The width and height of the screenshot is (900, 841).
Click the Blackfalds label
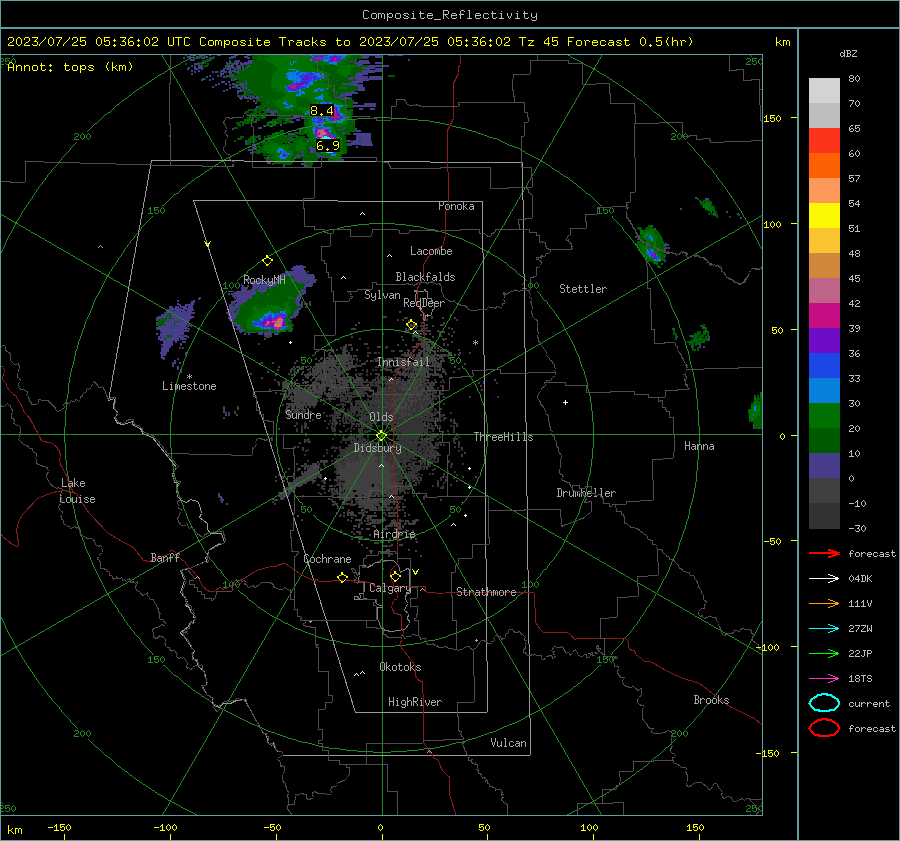coord(425,277)
